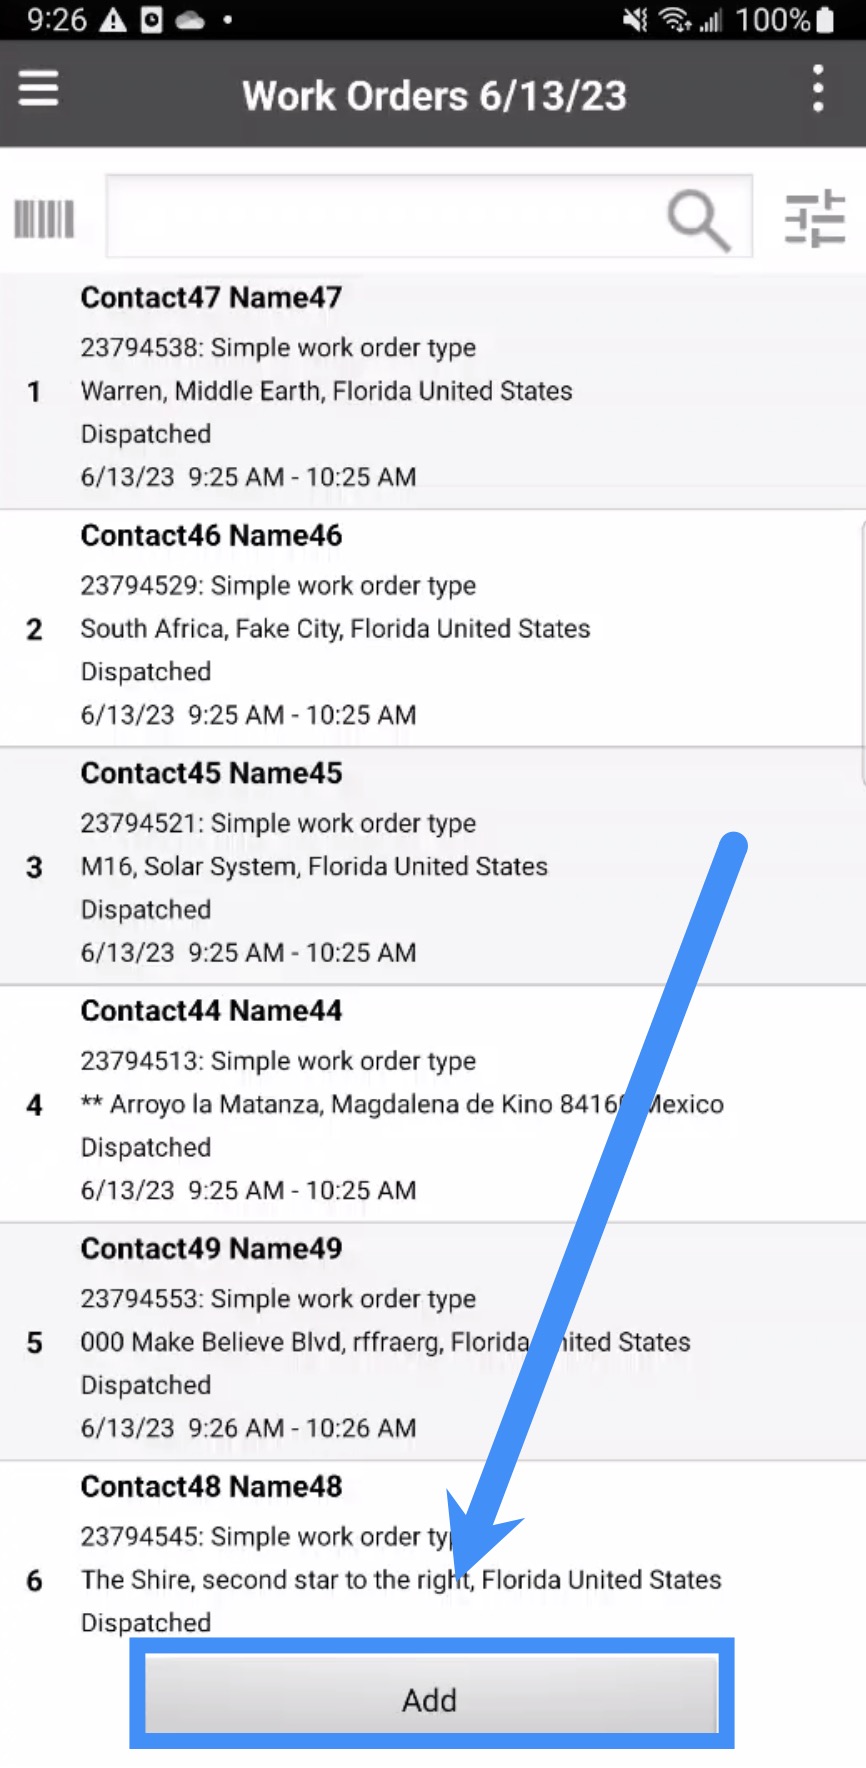Image resolution: width=866 pixels, height=1768 pixels.
Task: Open the filter sliders icon
Action: pyautogui.click(x=815, y=218)
